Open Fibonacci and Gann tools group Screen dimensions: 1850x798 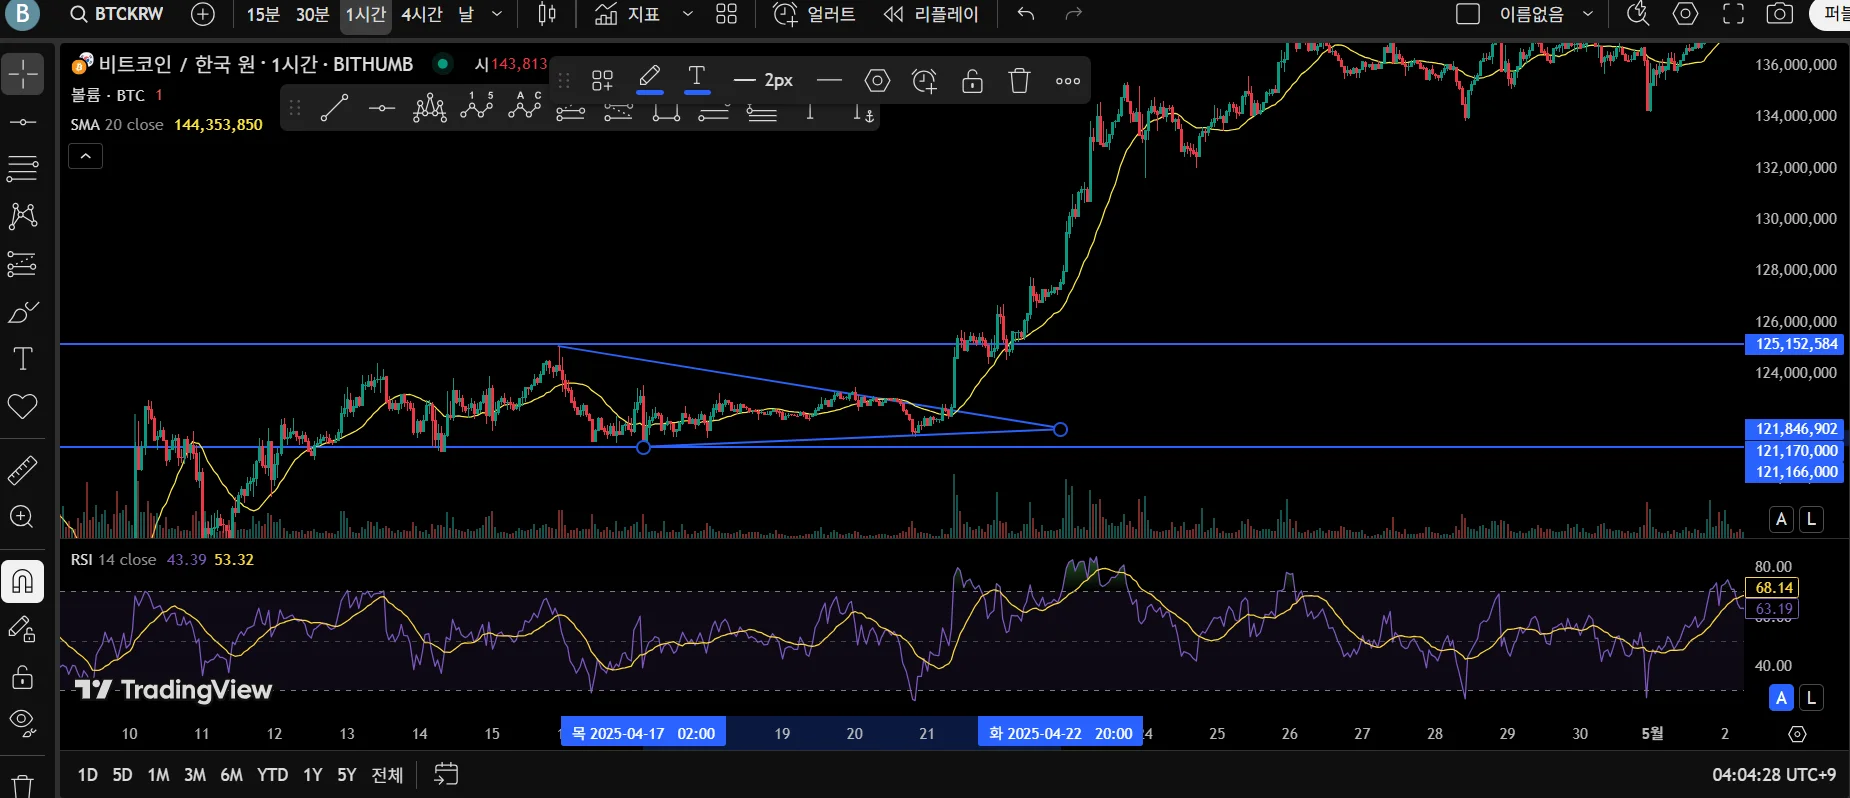point(22,168)
